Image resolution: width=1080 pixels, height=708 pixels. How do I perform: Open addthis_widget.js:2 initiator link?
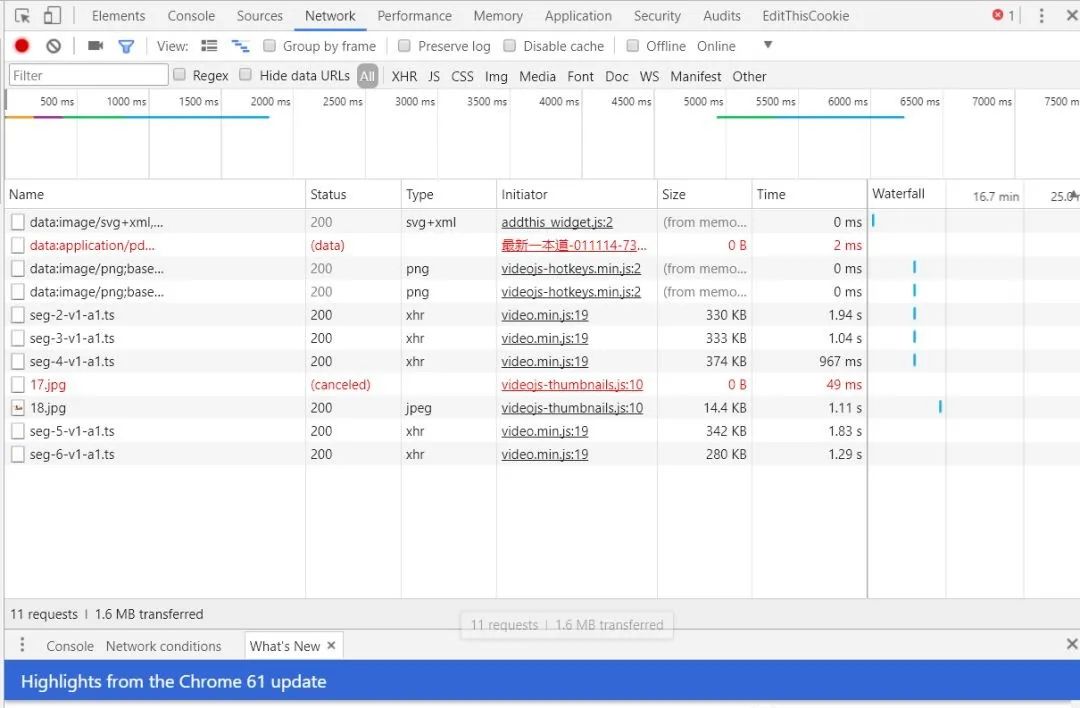tap(557, 222)
